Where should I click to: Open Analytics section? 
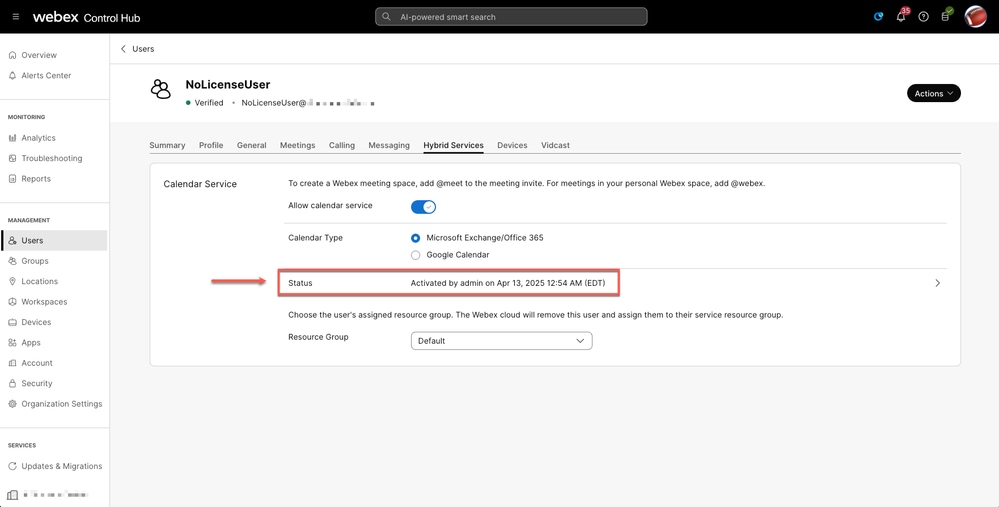pos(38,138)
